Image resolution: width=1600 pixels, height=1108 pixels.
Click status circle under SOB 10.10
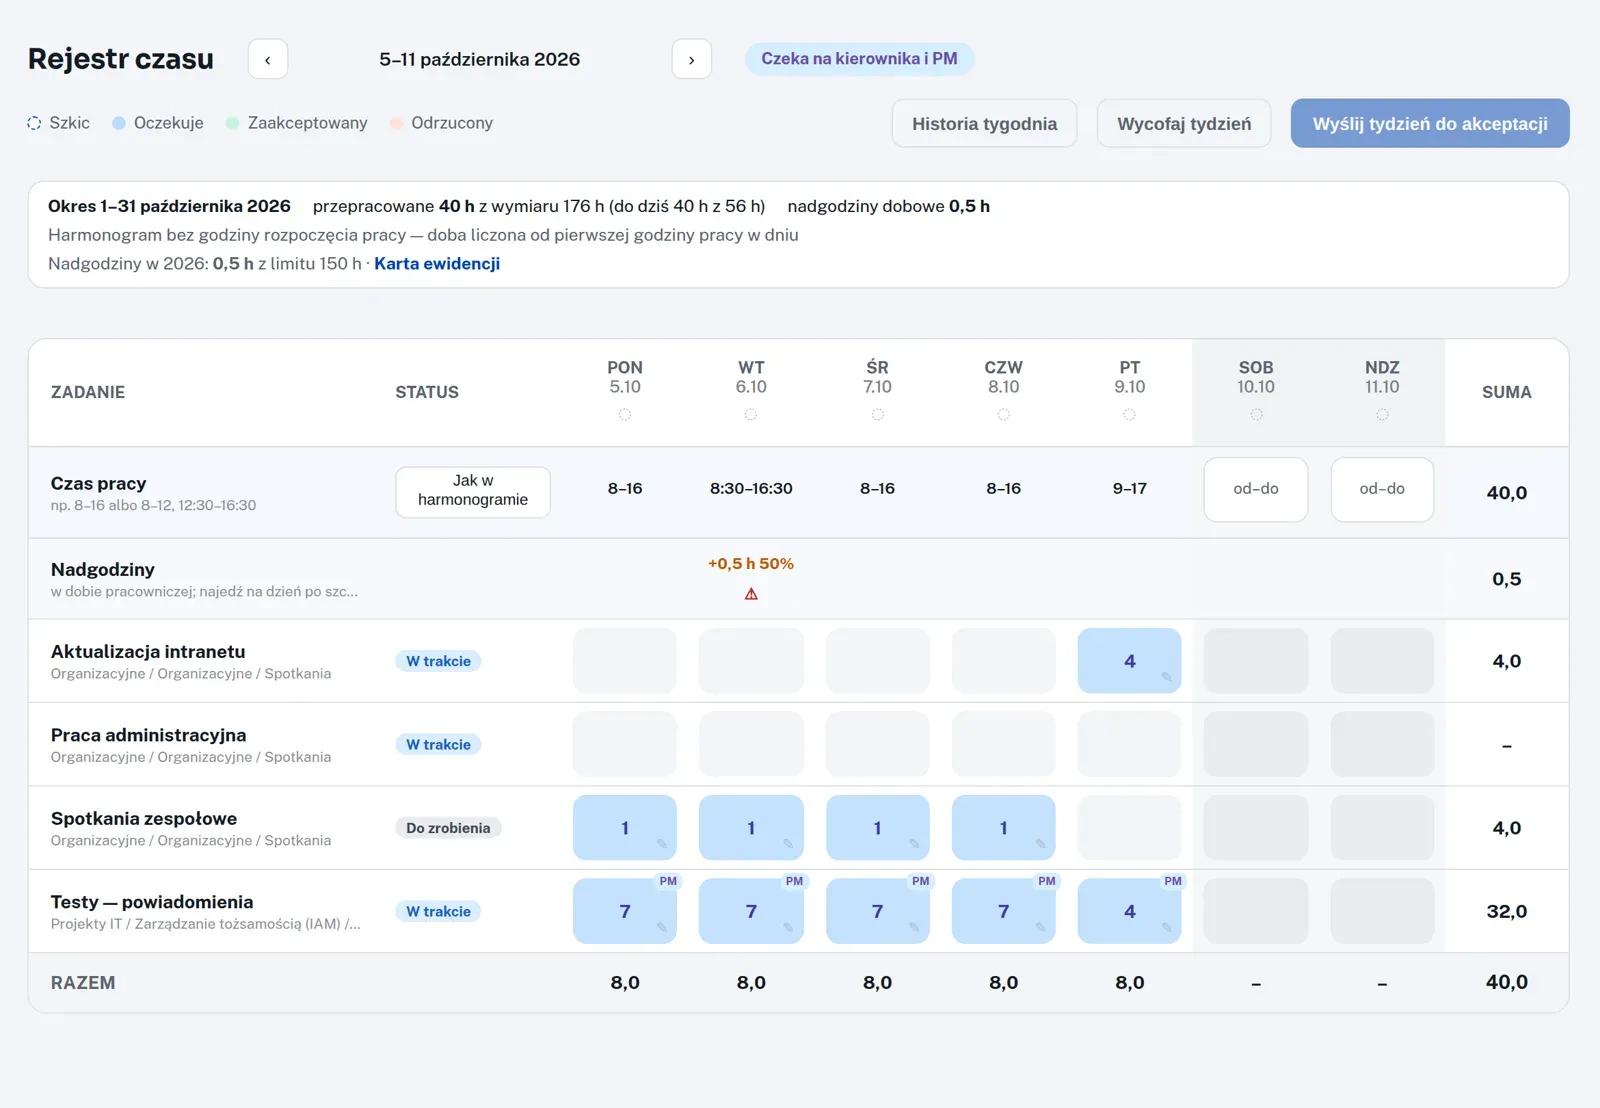[x=1256, y=414]
